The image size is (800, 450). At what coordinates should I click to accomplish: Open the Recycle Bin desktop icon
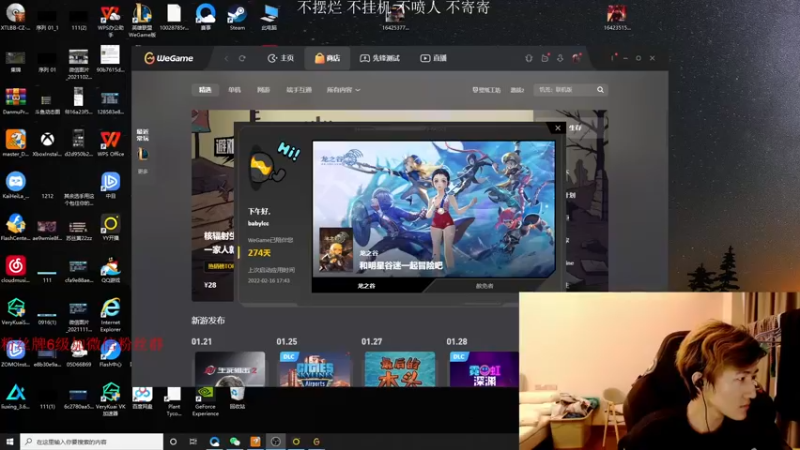click(237, 398)
